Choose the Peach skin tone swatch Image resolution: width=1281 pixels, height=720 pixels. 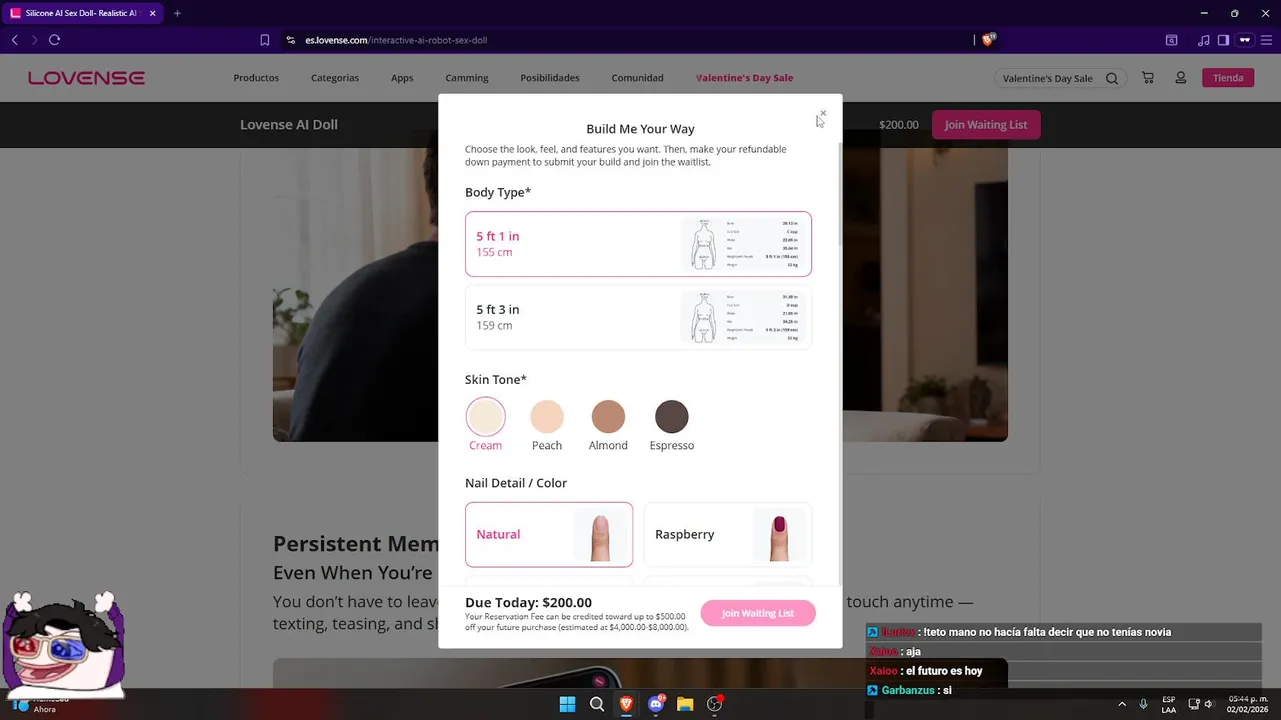[x=547, y=417]
